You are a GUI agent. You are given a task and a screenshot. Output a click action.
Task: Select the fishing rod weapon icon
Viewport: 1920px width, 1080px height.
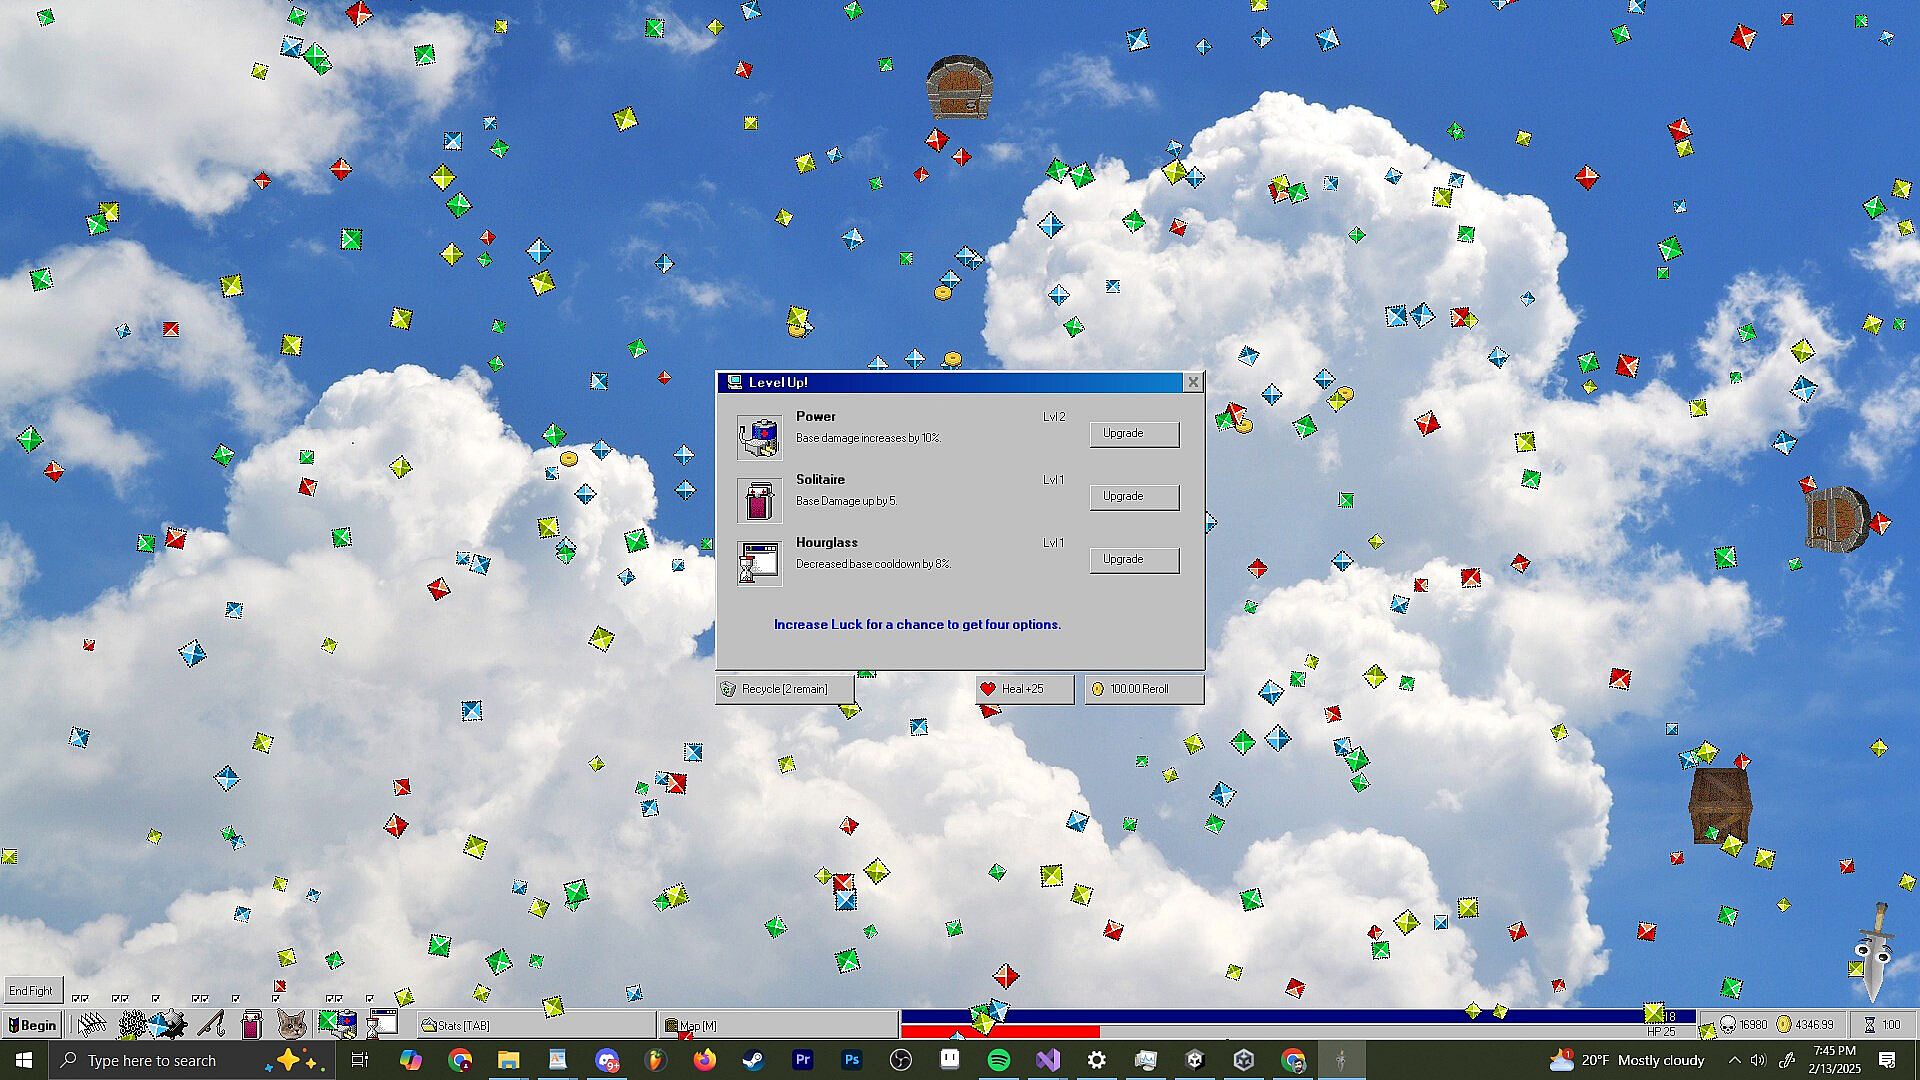click(x=211, y=1024)
